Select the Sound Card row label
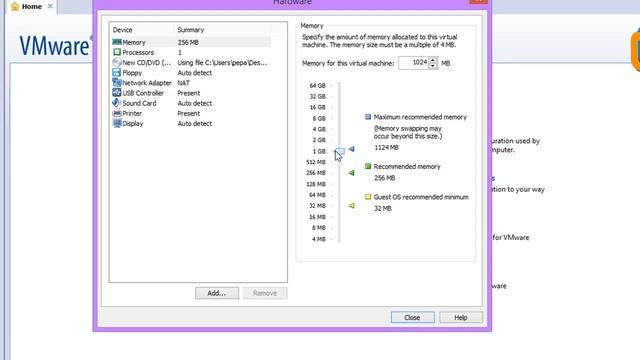The width and height of the screenshot is (640, 360). [x=139, y=103]
